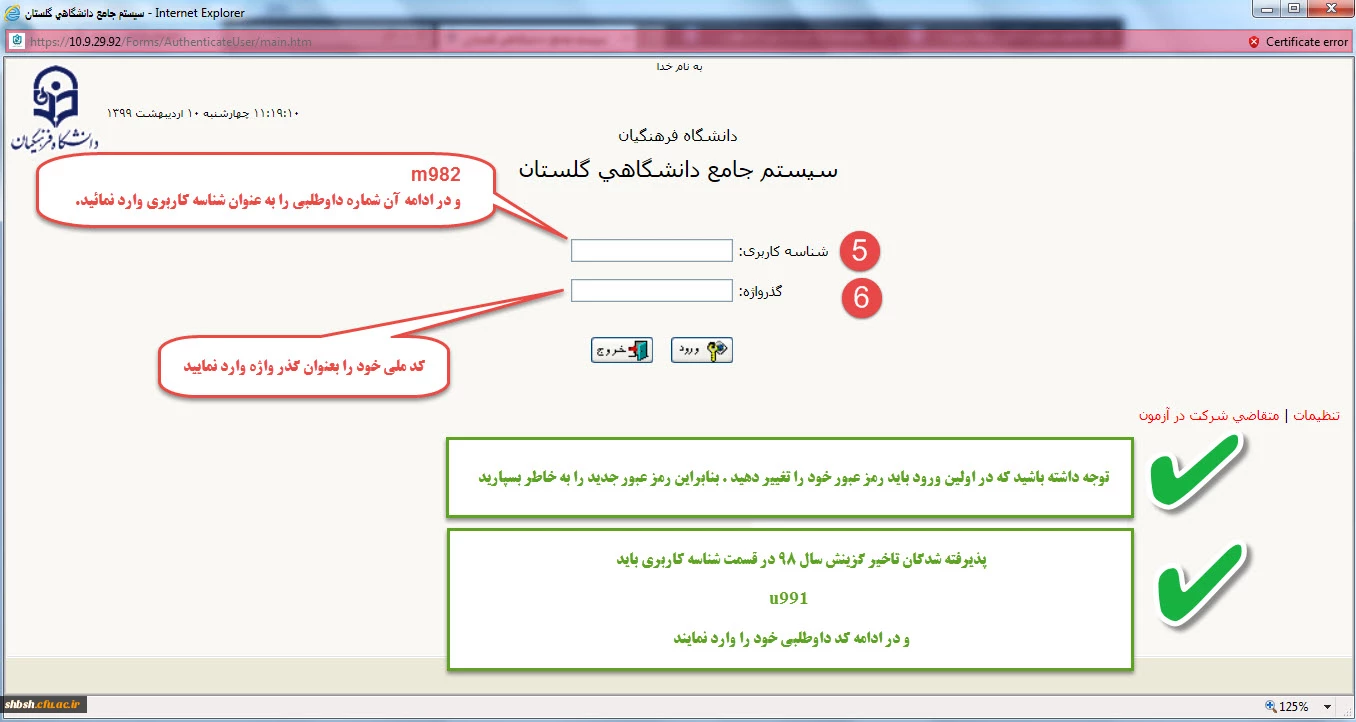Click the Internet Explorer icon in title bar

[12, 13]
